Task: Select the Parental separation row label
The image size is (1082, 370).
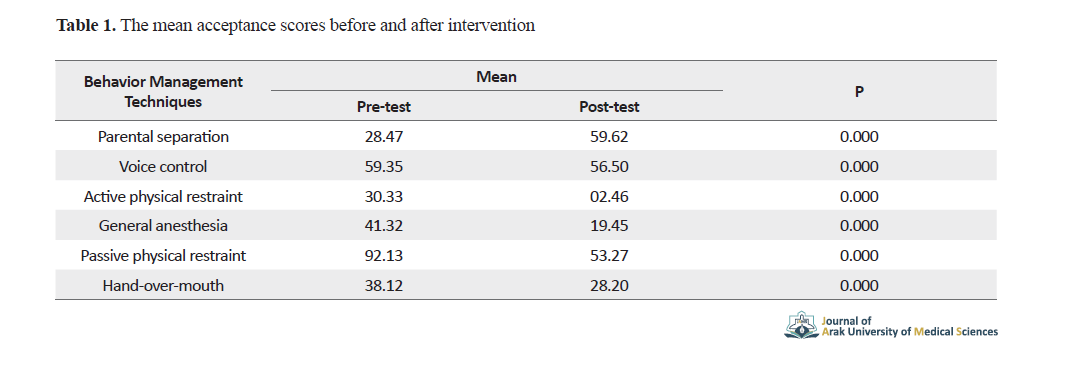Action: (x=163, y=137)
